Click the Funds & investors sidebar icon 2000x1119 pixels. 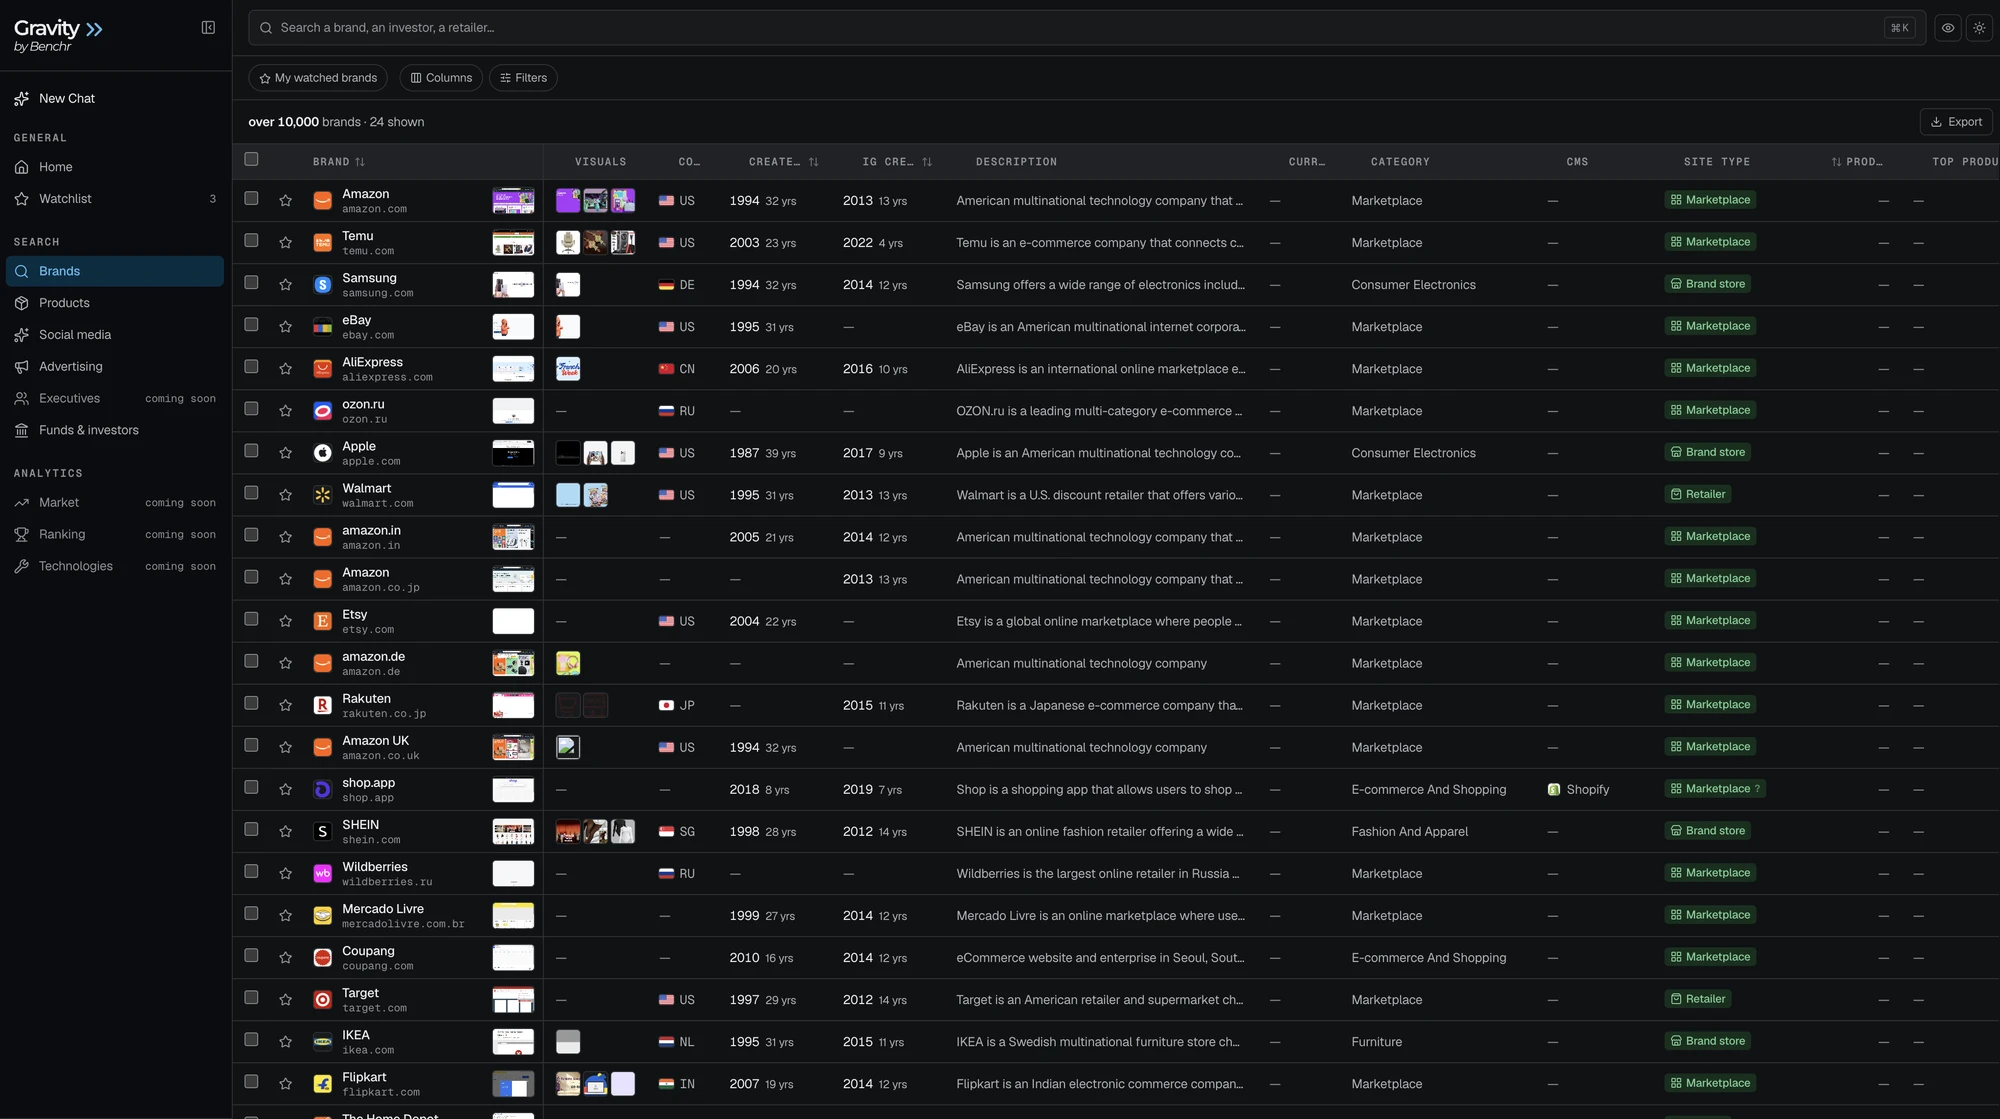(21, 430)
